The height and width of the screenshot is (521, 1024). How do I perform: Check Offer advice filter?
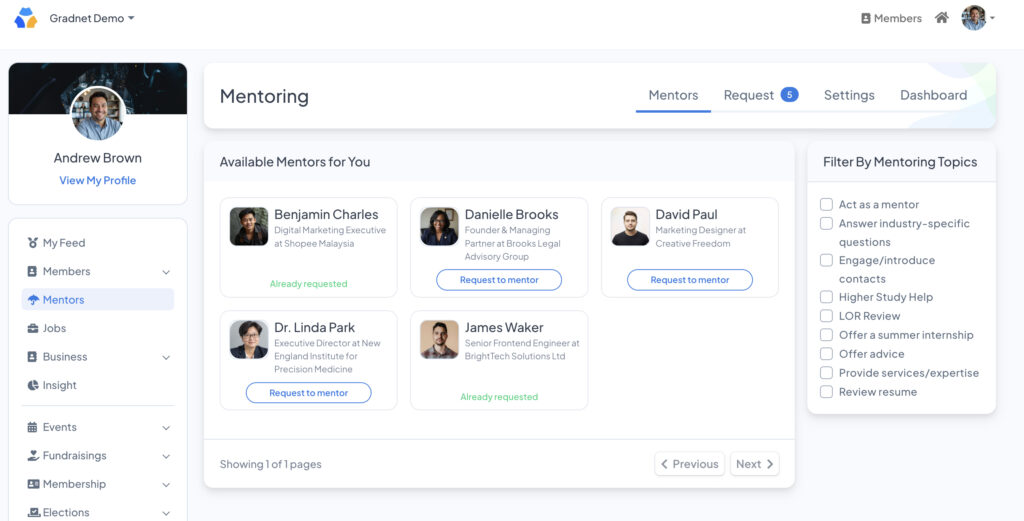tap(826, 354)
